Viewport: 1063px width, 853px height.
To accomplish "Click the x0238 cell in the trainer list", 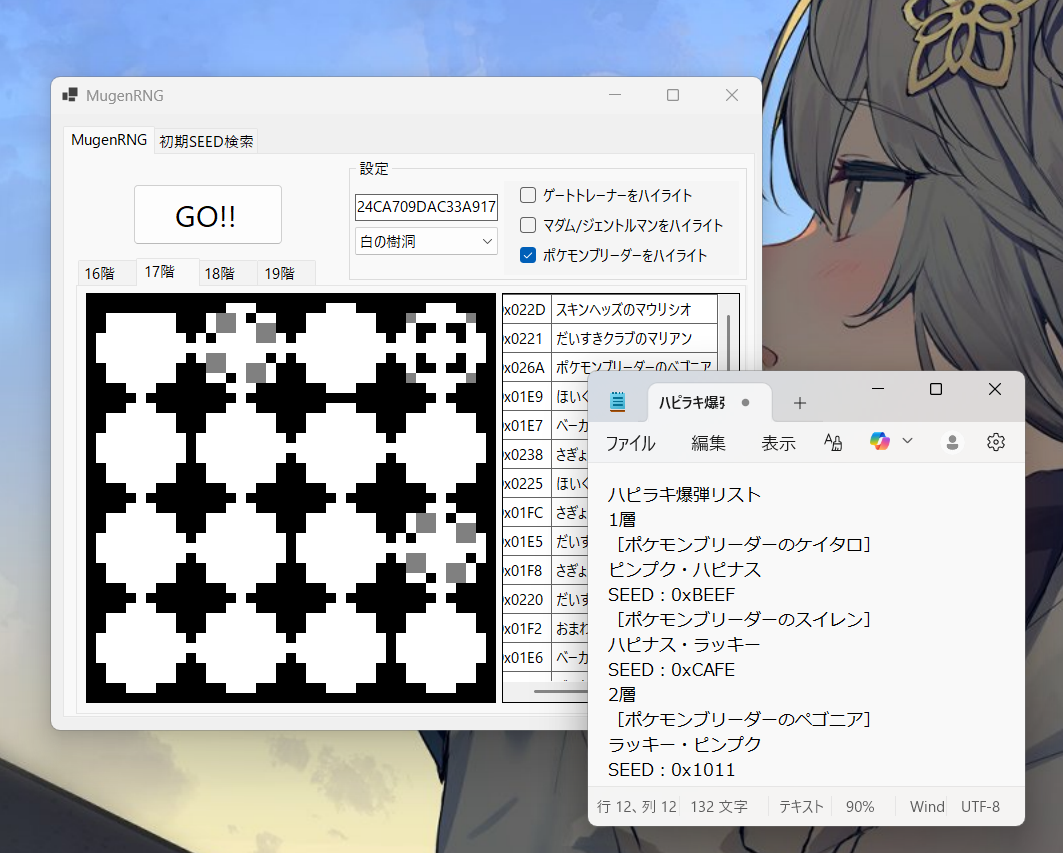I will [x=527, y=455].
